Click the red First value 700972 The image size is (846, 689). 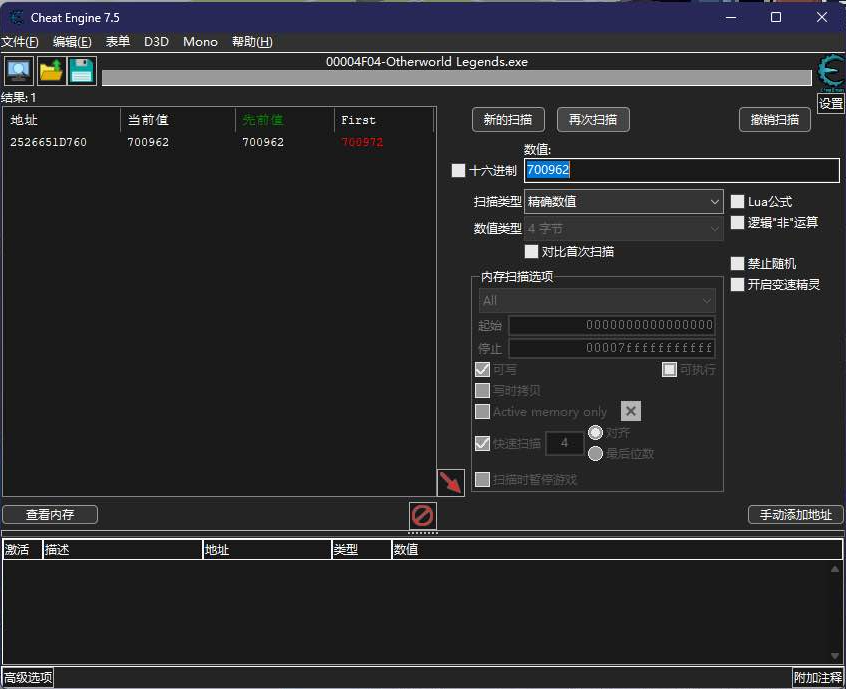tap(362, 142)
